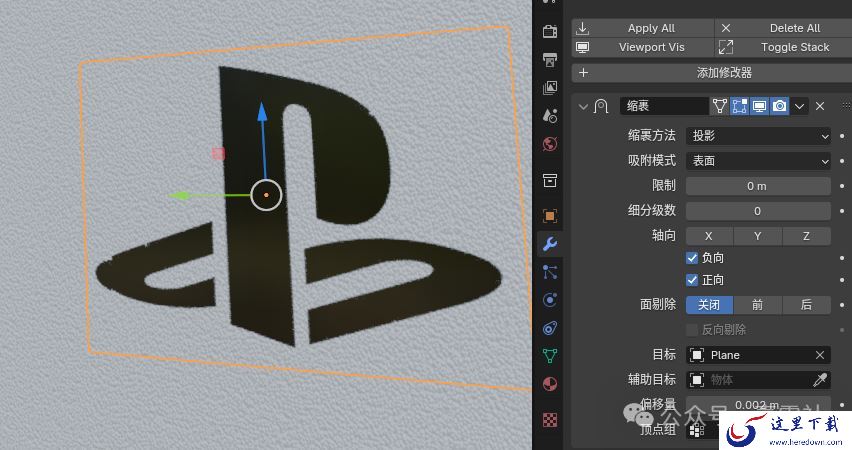
Task: Open the 缩裹 modifier extra options arrow
Action: (799, 107)
